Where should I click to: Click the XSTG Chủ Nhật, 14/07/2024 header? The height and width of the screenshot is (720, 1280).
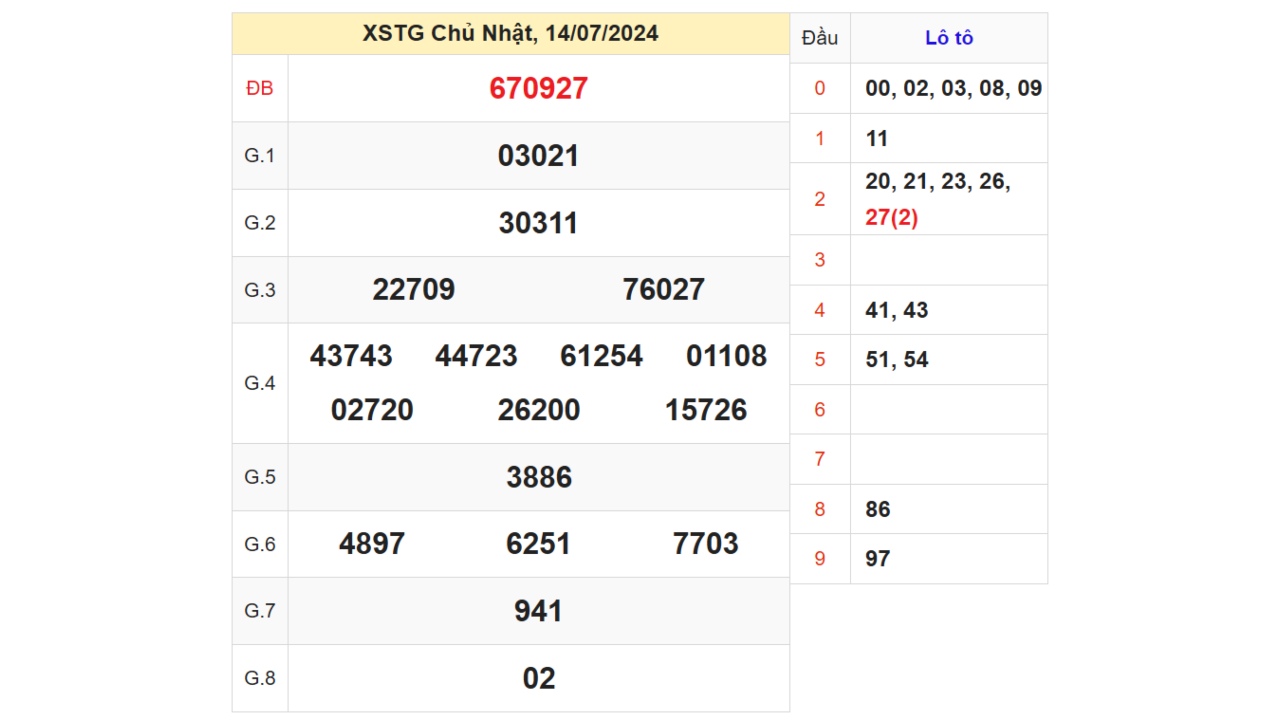click(510, 34)
